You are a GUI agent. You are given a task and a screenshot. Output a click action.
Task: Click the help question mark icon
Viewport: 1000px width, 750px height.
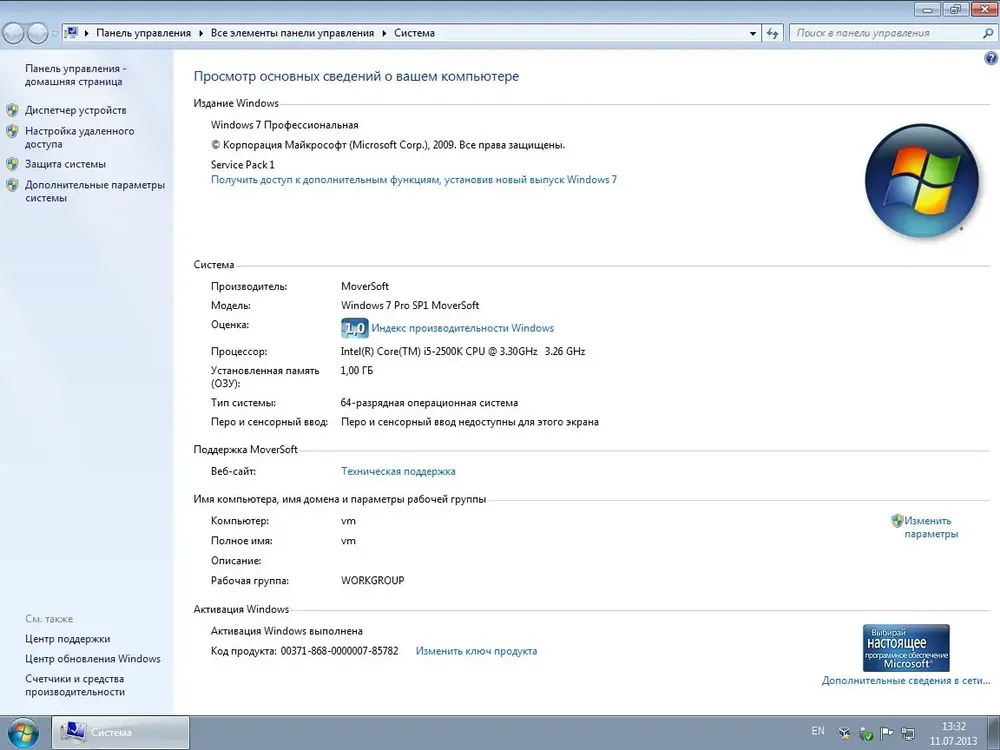click(990, 59)
